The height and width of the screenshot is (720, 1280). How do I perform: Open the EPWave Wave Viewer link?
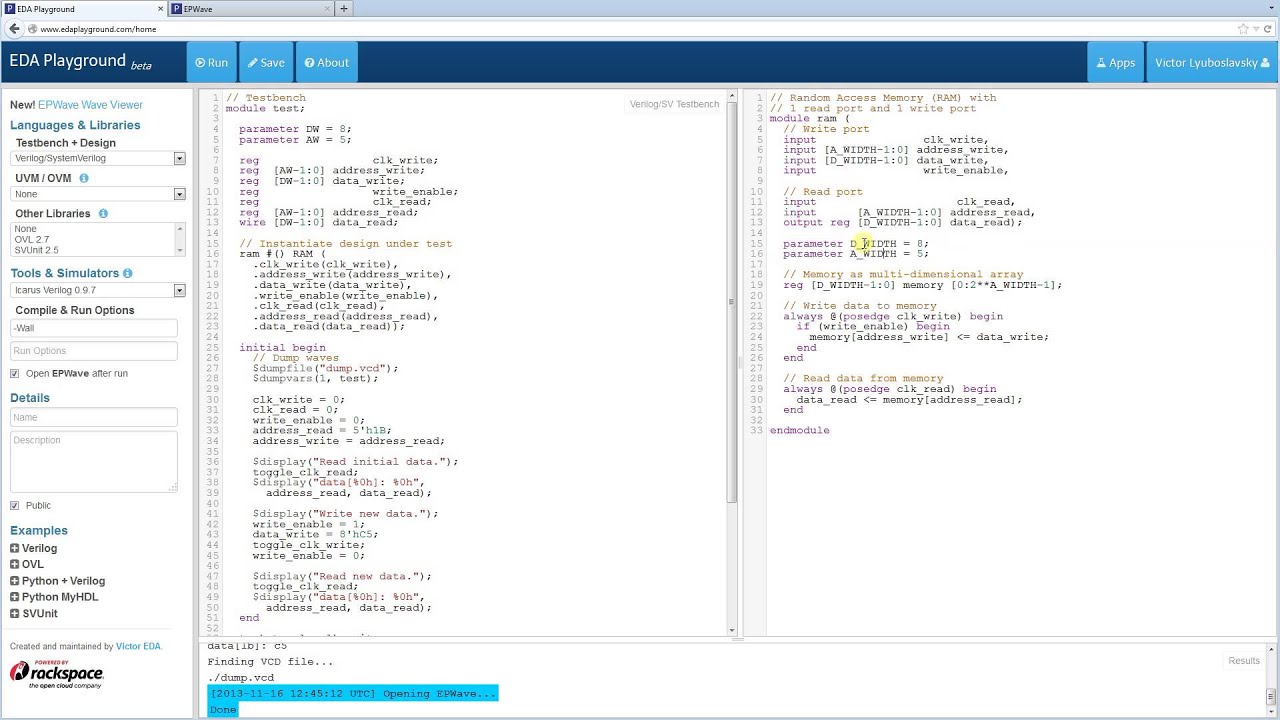[x=90, y=105]
